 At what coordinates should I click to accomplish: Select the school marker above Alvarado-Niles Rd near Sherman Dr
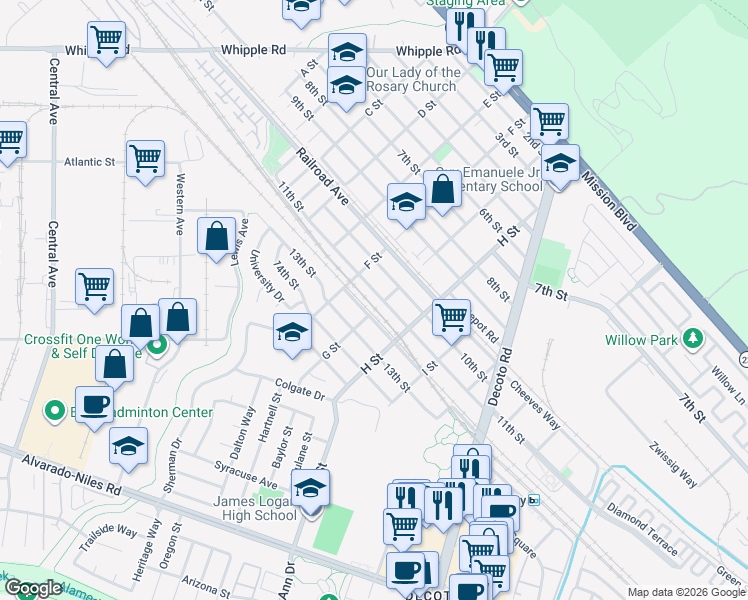pos(128,446)
